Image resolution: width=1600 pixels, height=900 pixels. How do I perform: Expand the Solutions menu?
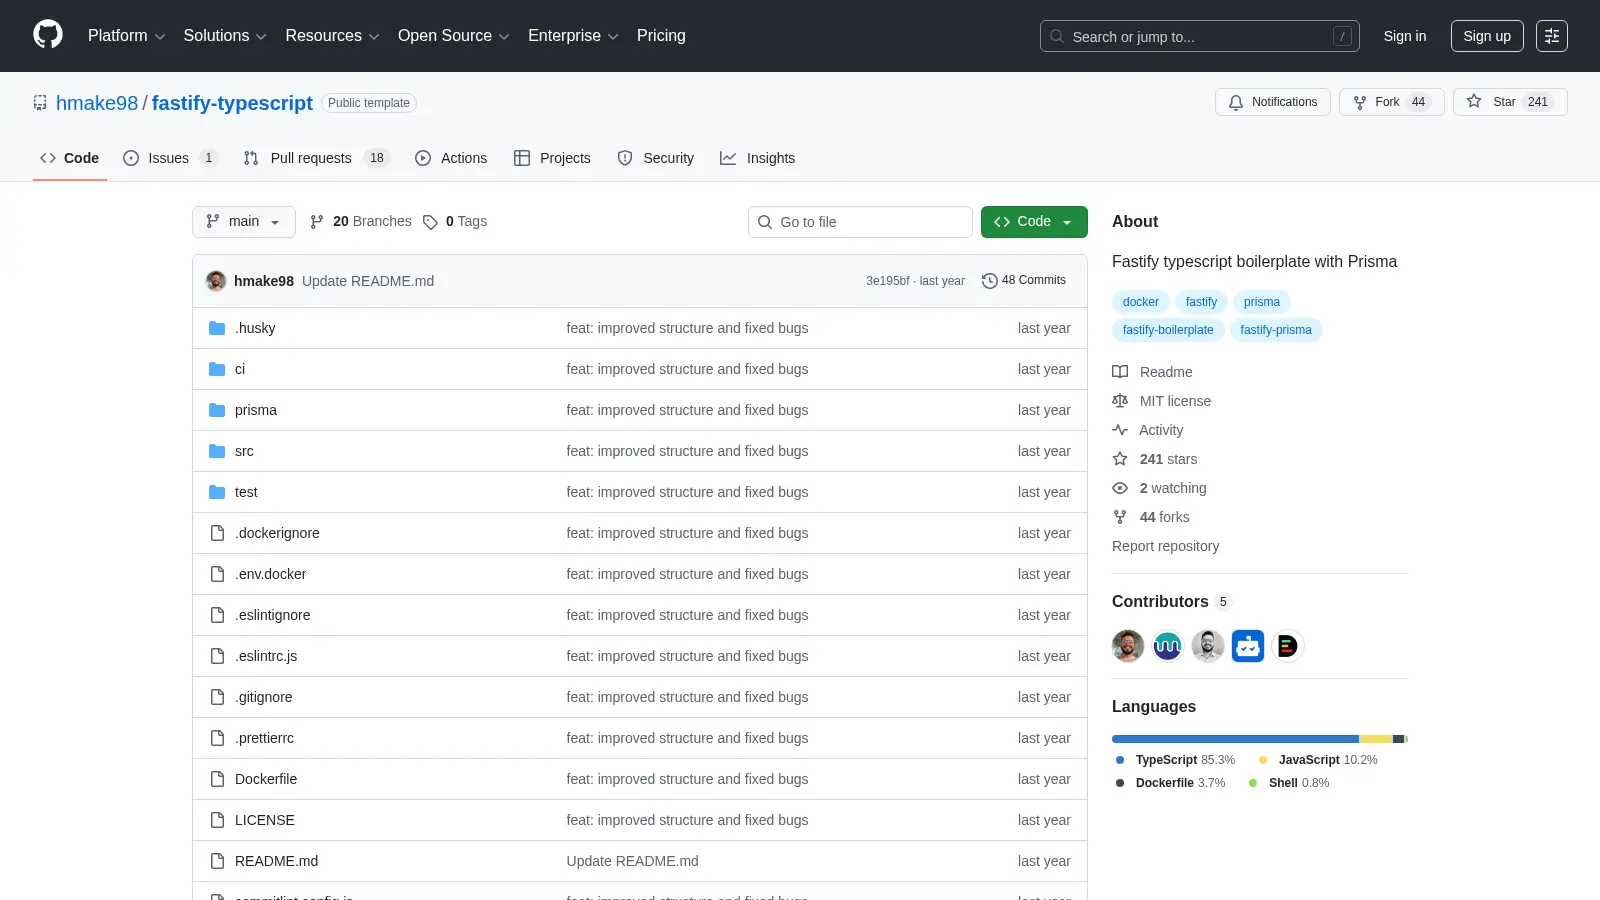[x=225, y=36]
